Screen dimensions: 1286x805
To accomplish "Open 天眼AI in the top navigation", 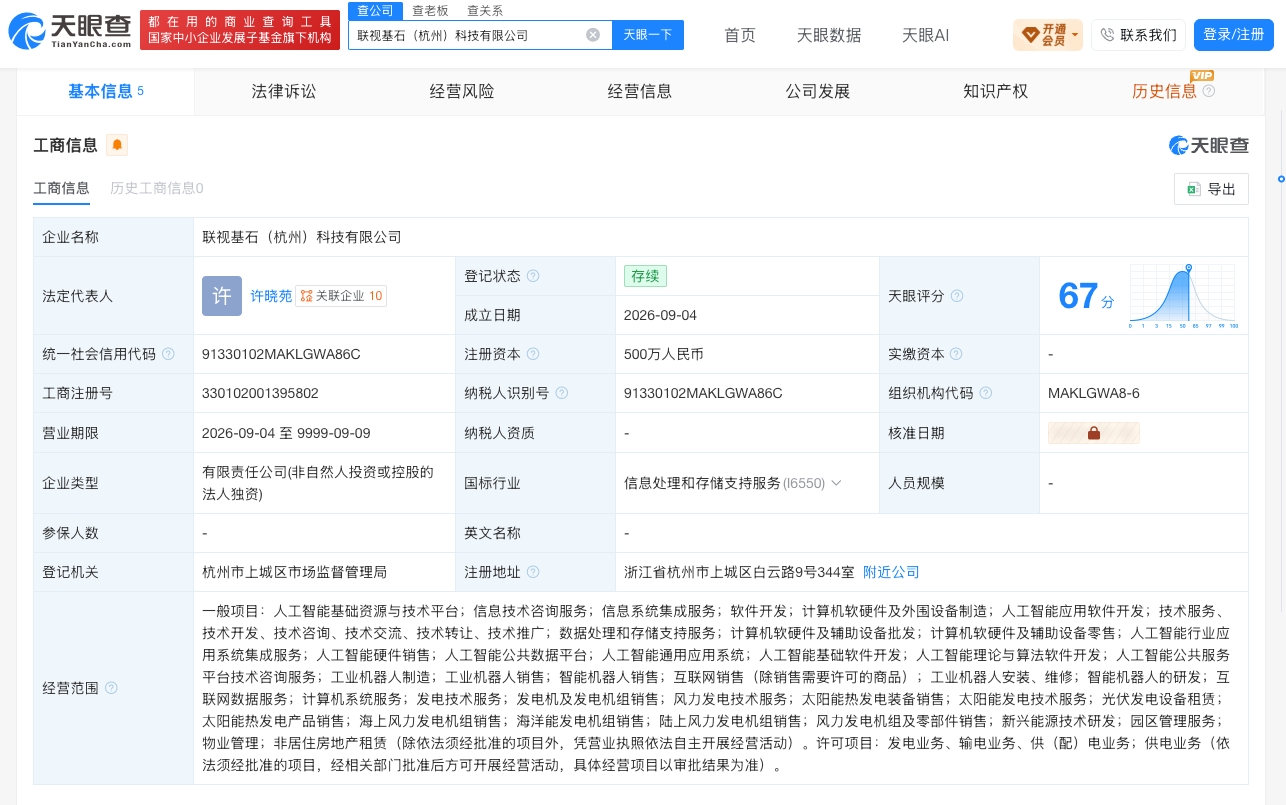I will click(925, 35).
